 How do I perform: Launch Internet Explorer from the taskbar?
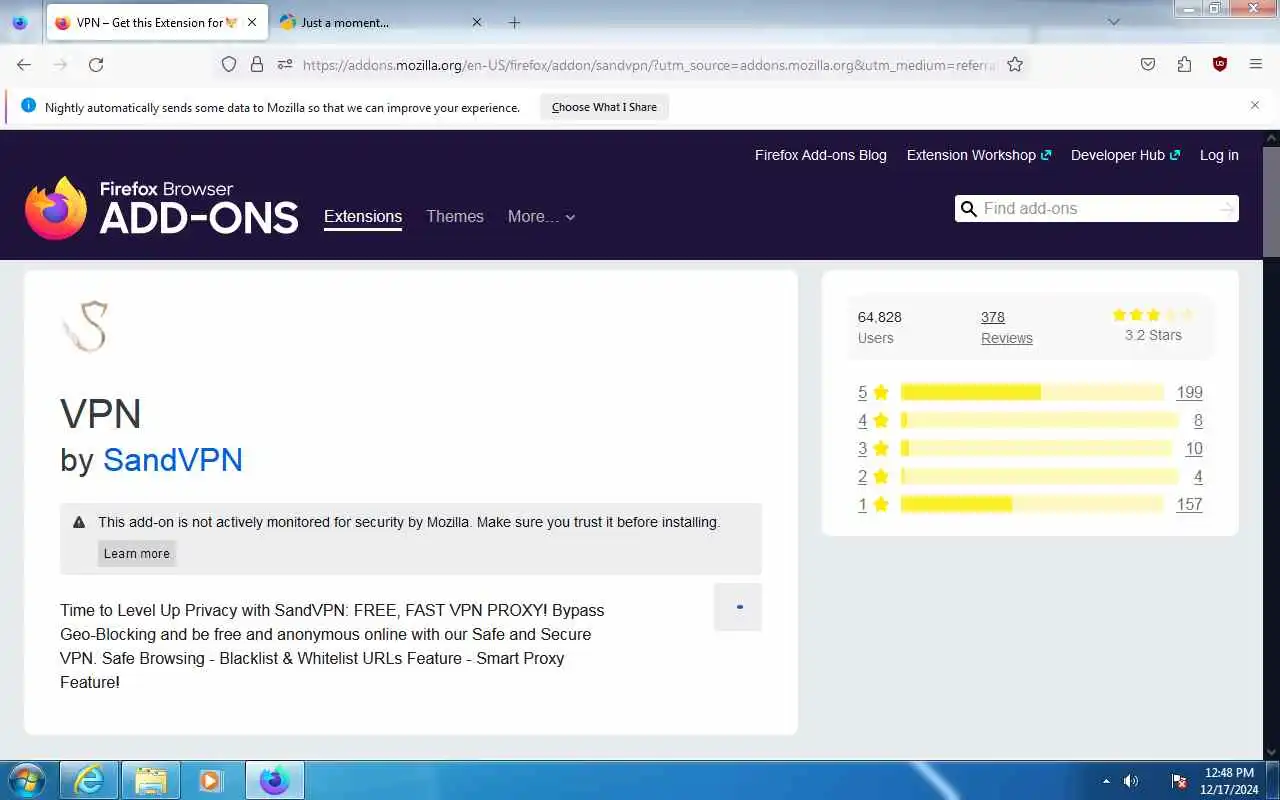tap(89, 780)
